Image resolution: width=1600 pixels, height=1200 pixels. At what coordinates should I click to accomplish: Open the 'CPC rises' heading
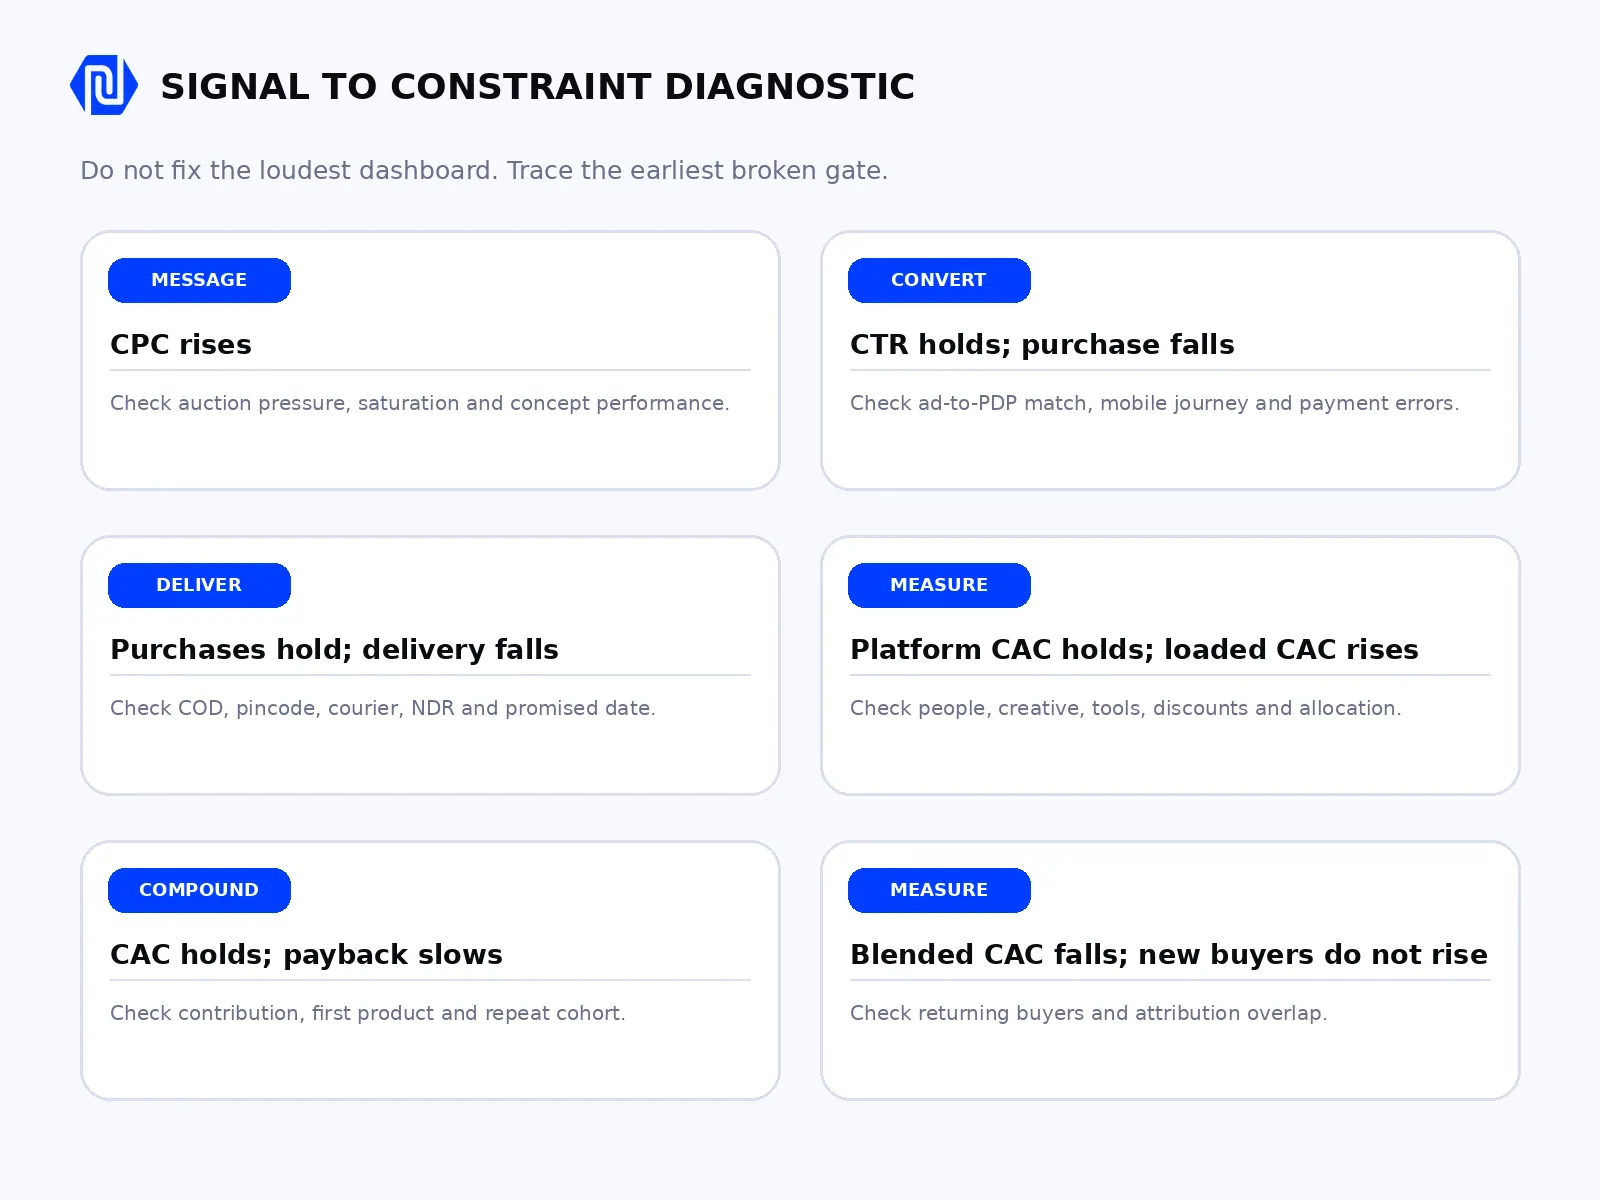(181, 344)
